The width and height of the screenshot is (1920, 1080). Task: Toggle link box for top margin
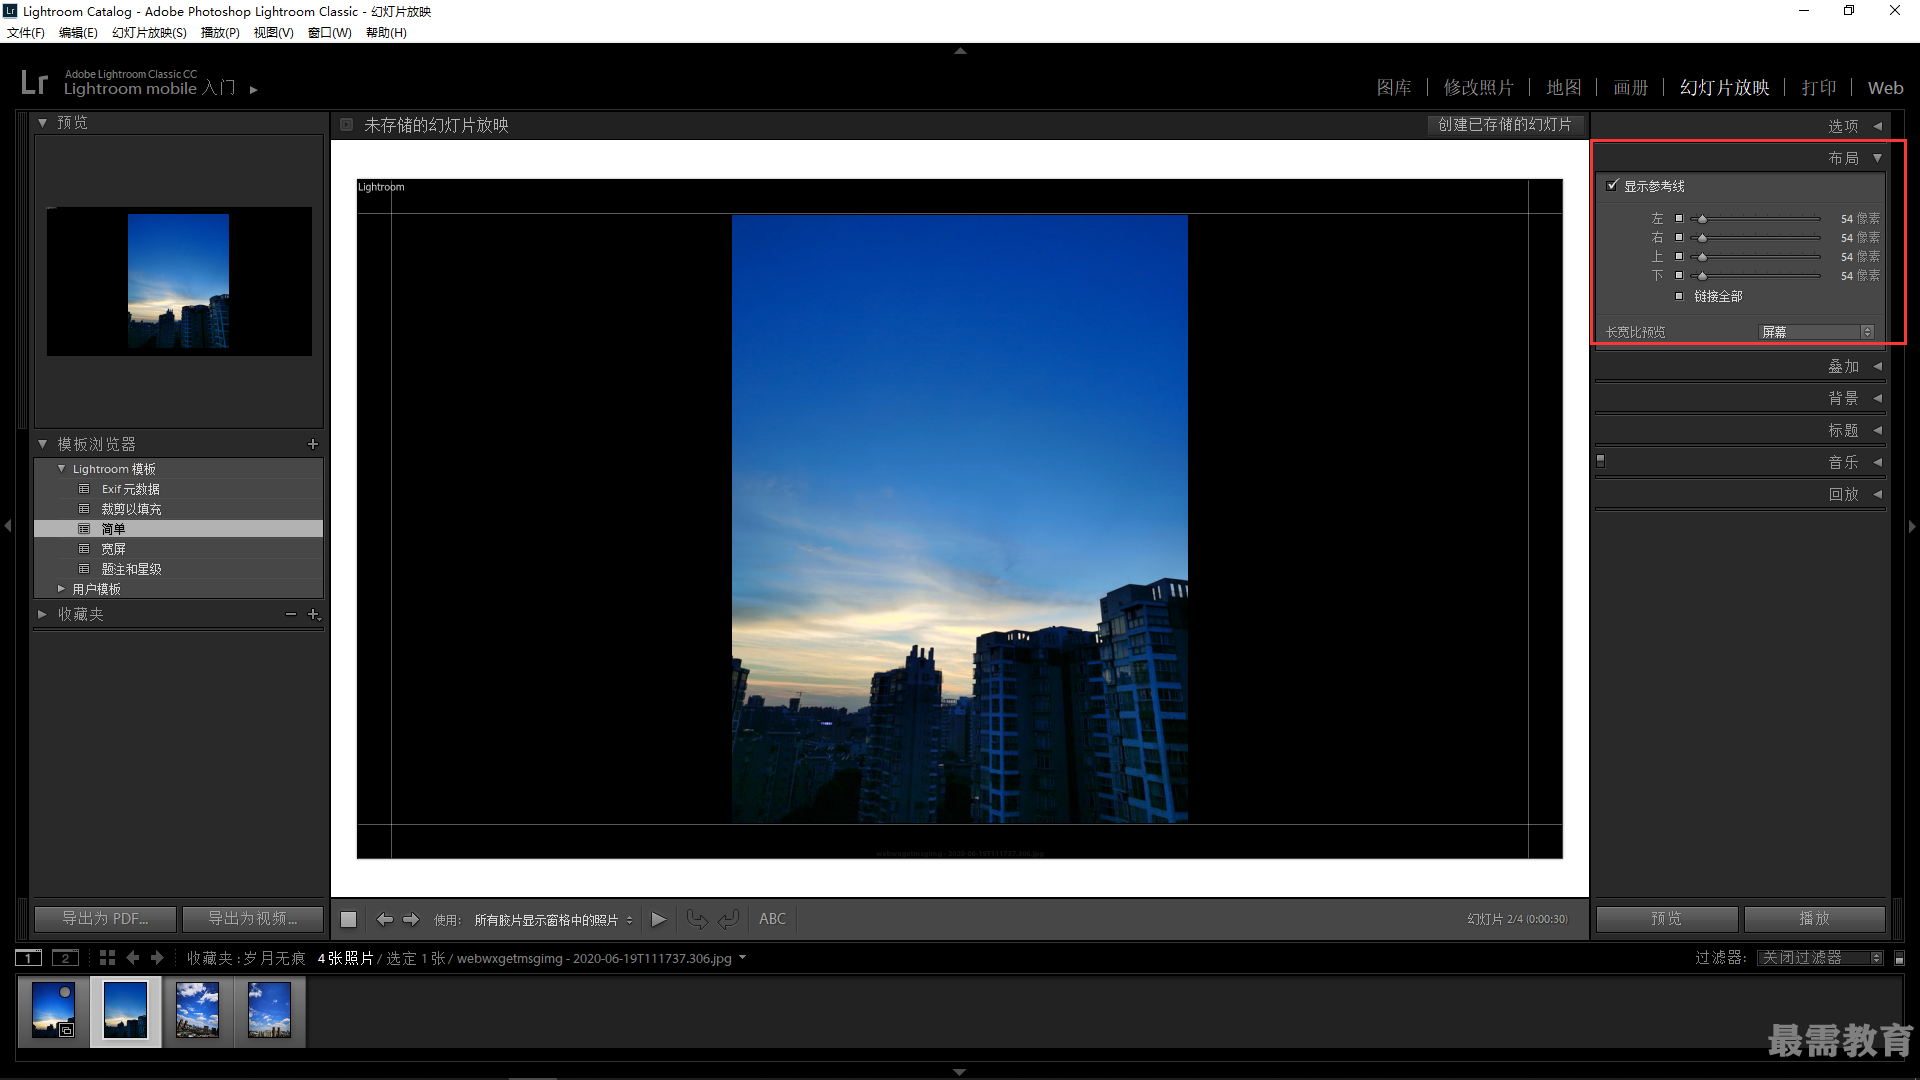(1679, 256)
